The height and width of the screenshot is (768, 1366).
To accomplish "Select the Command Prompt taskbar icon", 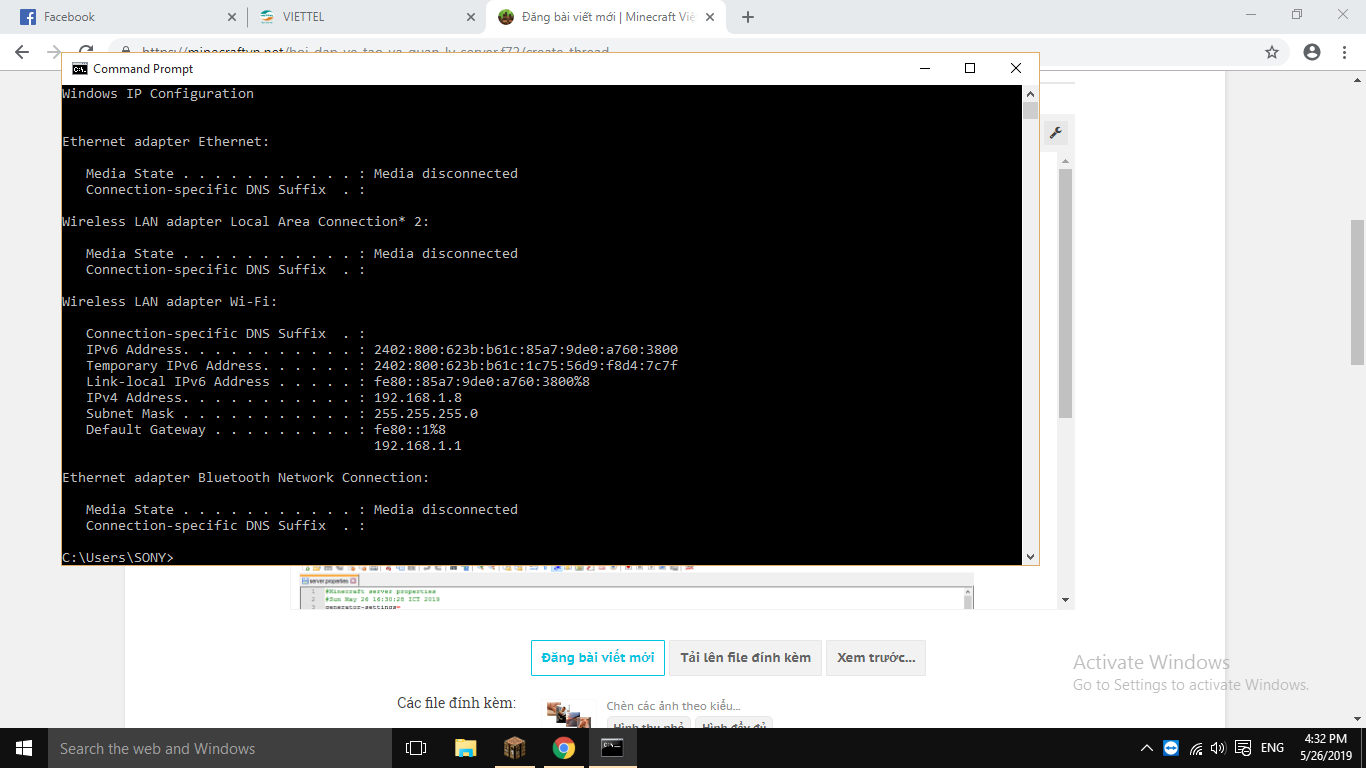I will 613,748.
